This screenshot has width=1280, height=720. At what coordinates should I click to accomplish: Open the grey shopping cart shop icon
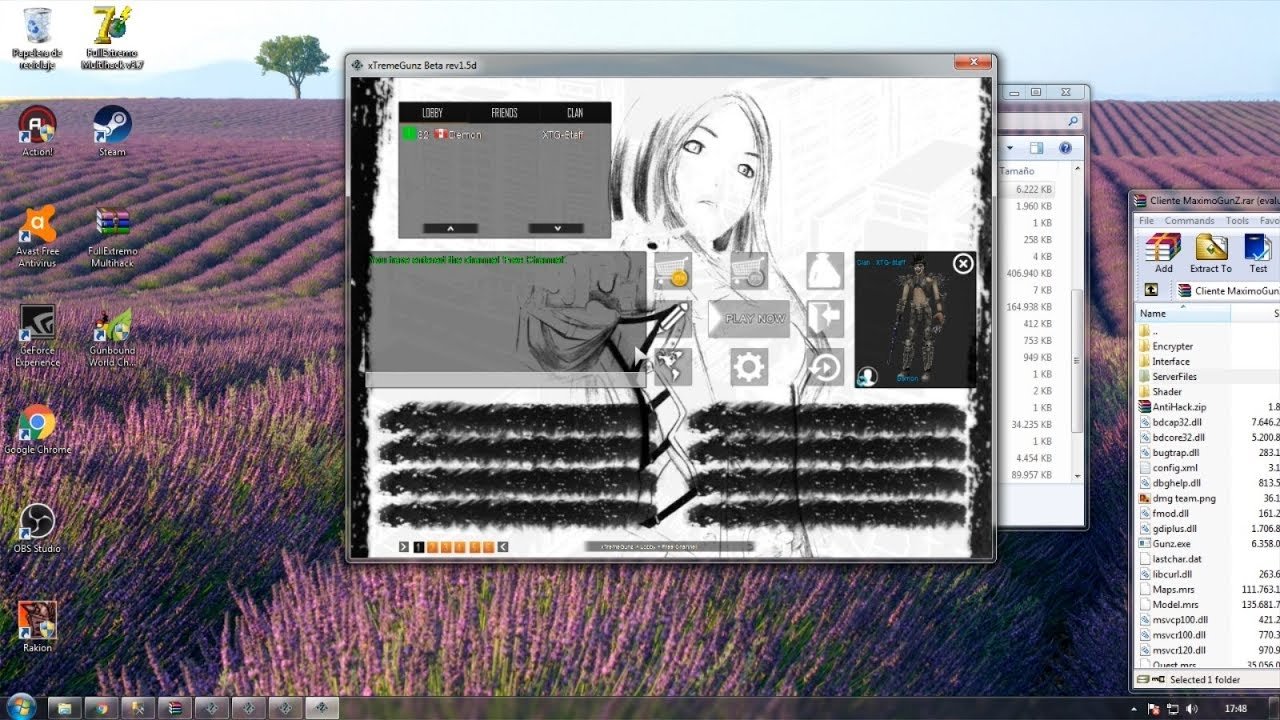(x=748, y=270)
